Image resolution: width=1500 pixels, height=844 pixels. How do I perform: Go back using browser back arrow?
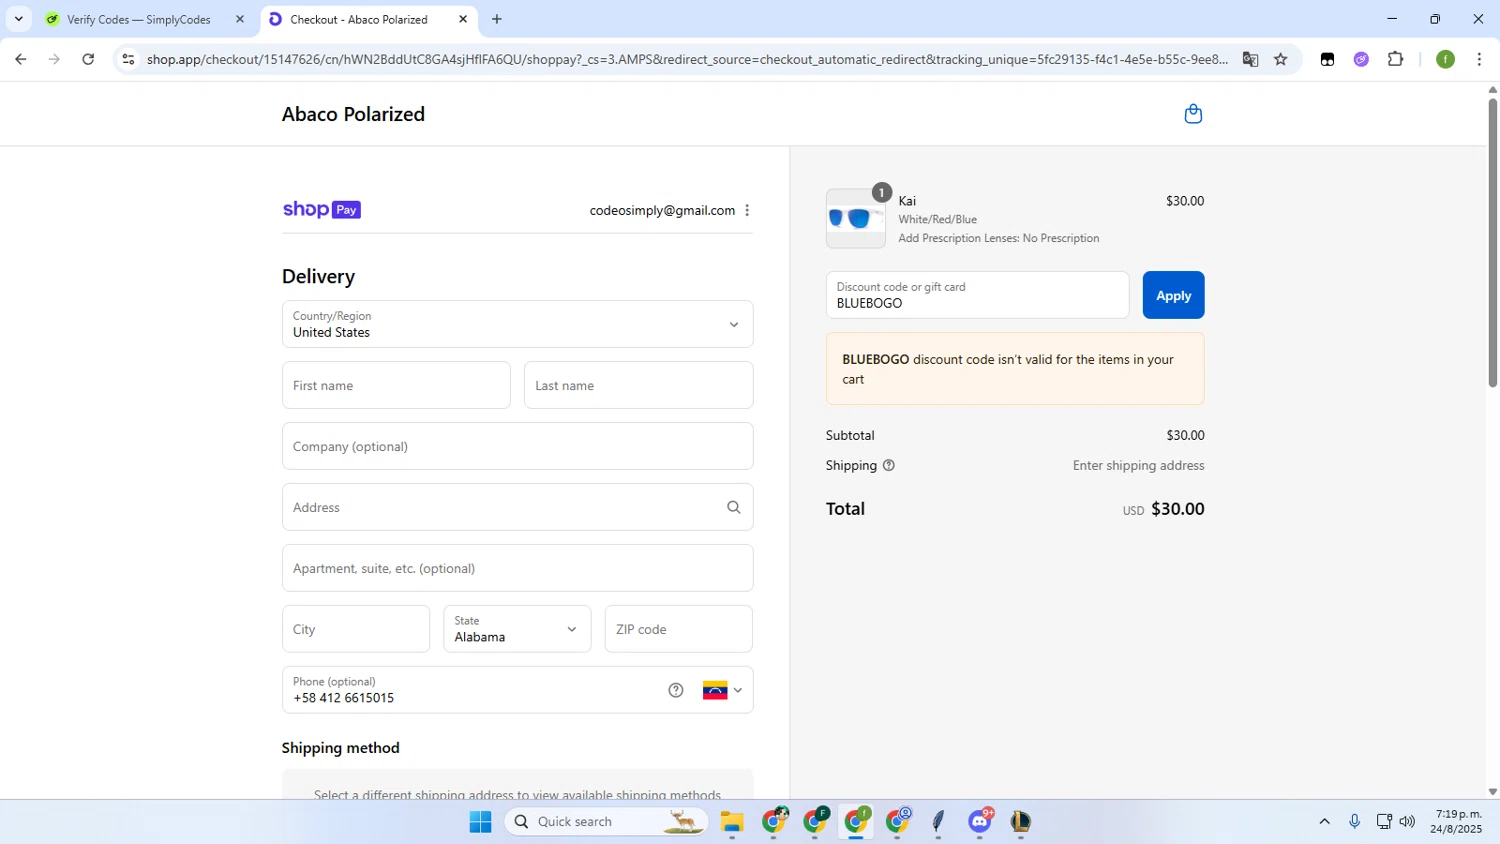[20, 59]
